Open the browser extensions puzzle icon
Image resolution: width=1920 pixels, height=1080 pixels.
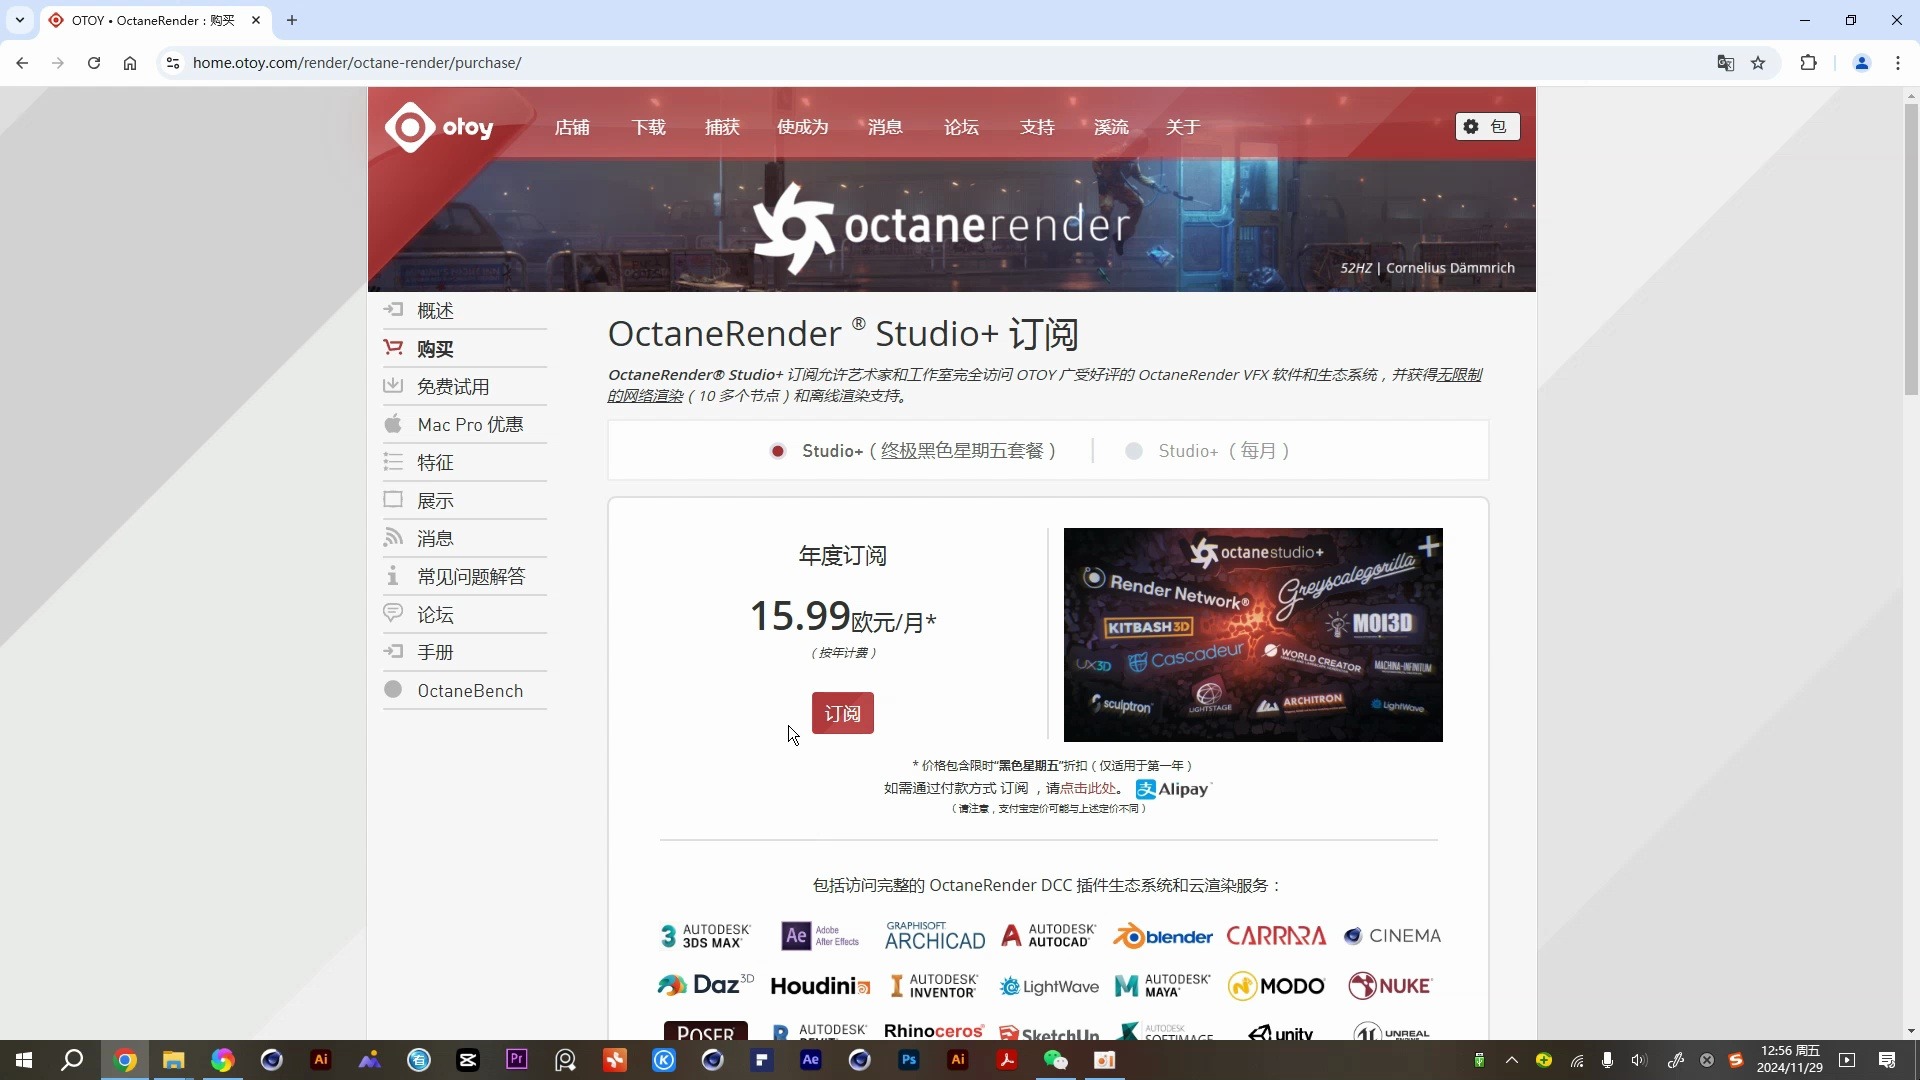(x=1808, y=63)
